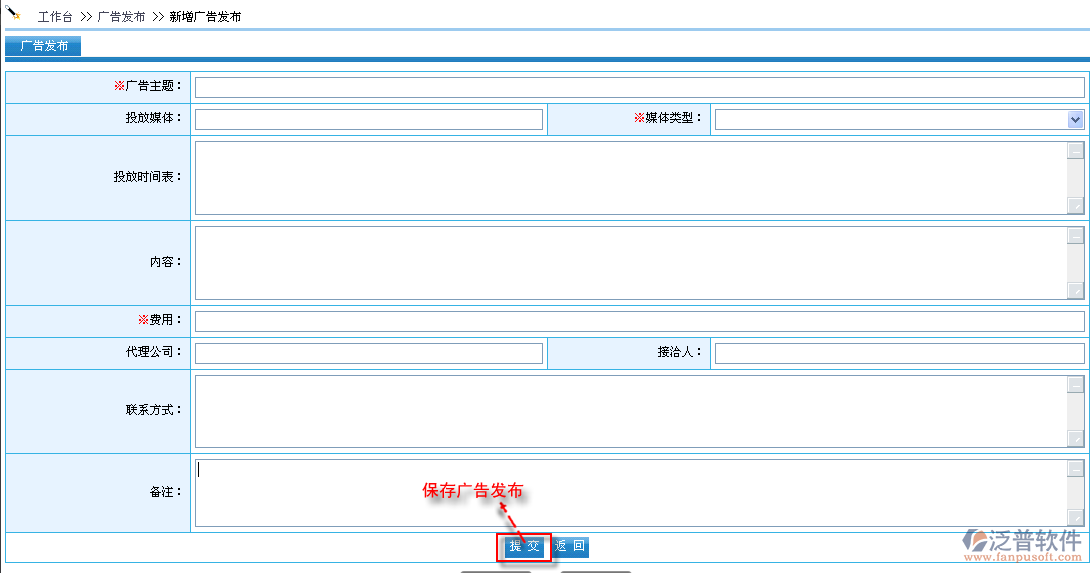
Task: Click bottom scroll button of 备注 area
Action: pyautogui.click(x=1076, y=517)
